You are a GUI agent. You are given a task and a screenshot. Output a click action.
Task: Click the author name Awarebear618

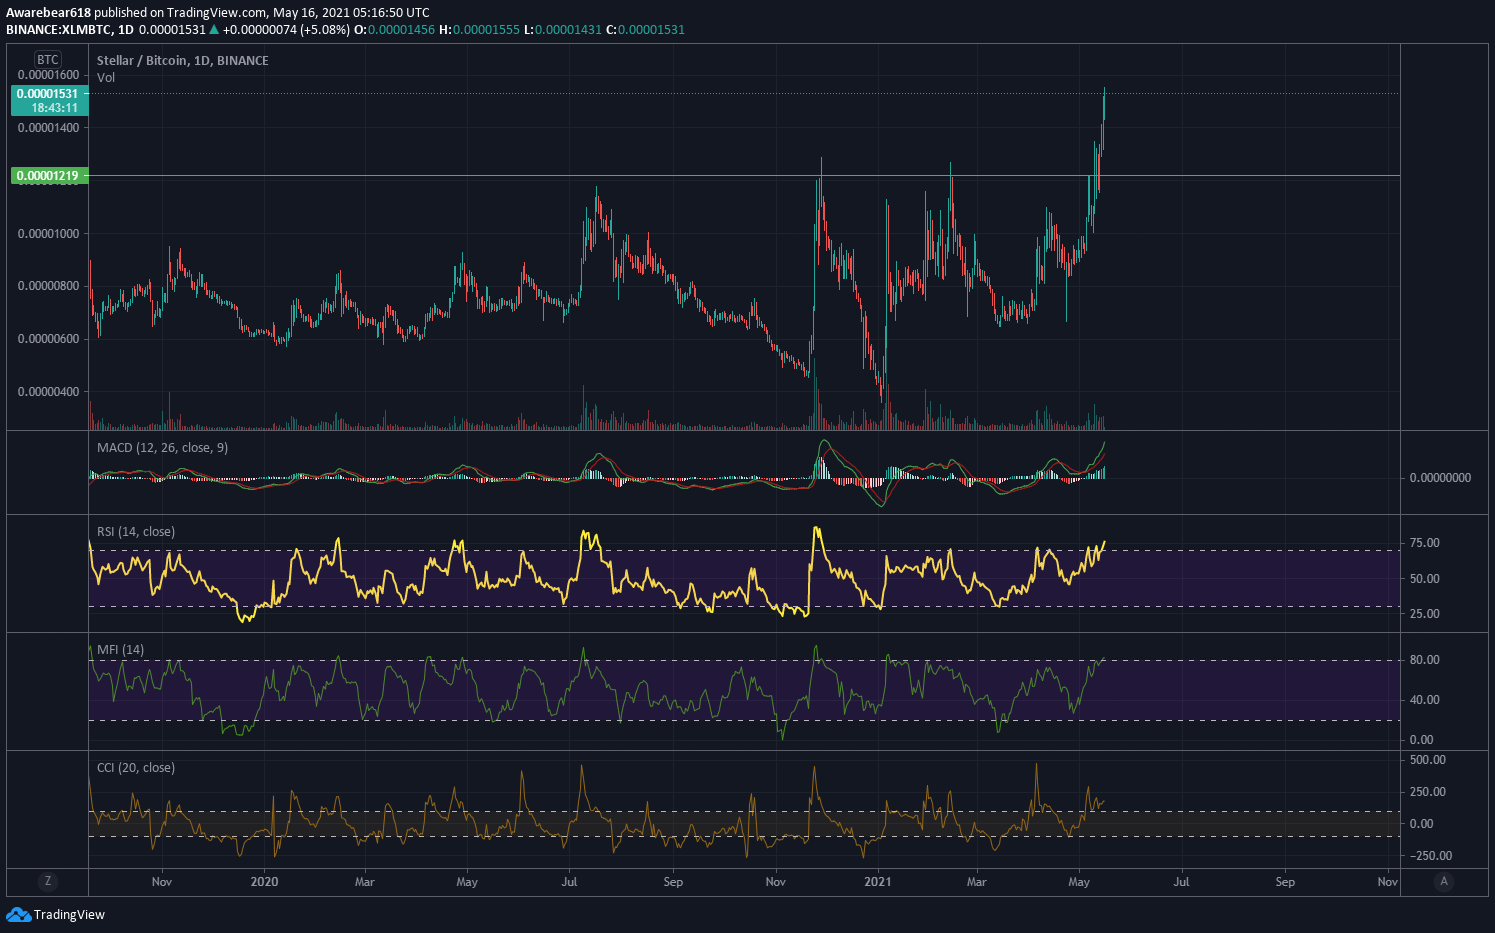coord(48,13)
